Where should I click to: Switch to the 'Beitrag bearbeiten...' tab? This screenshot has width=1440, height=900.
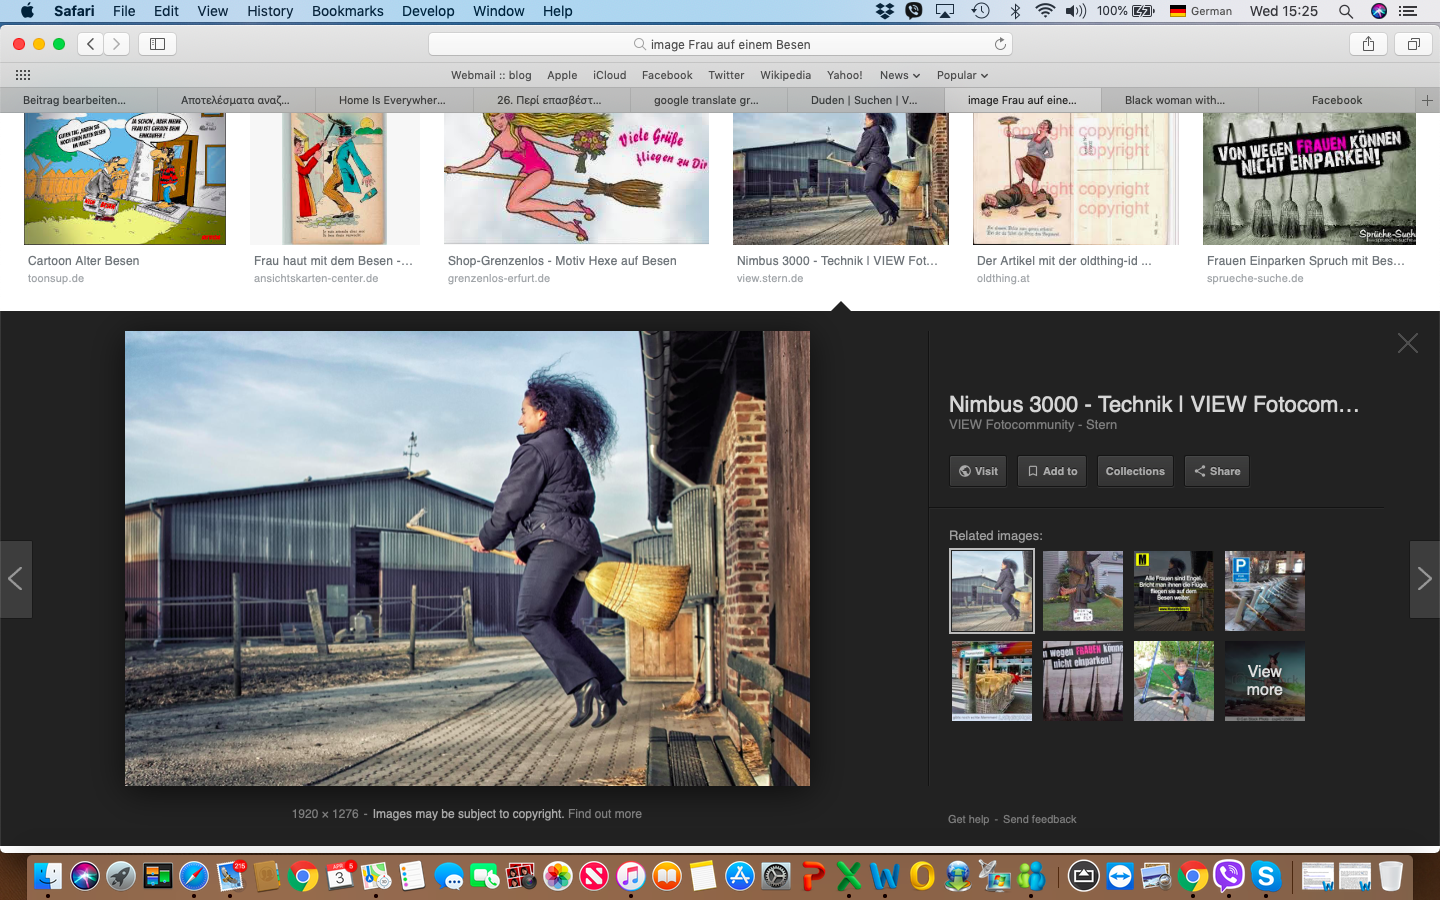(78, 100)
